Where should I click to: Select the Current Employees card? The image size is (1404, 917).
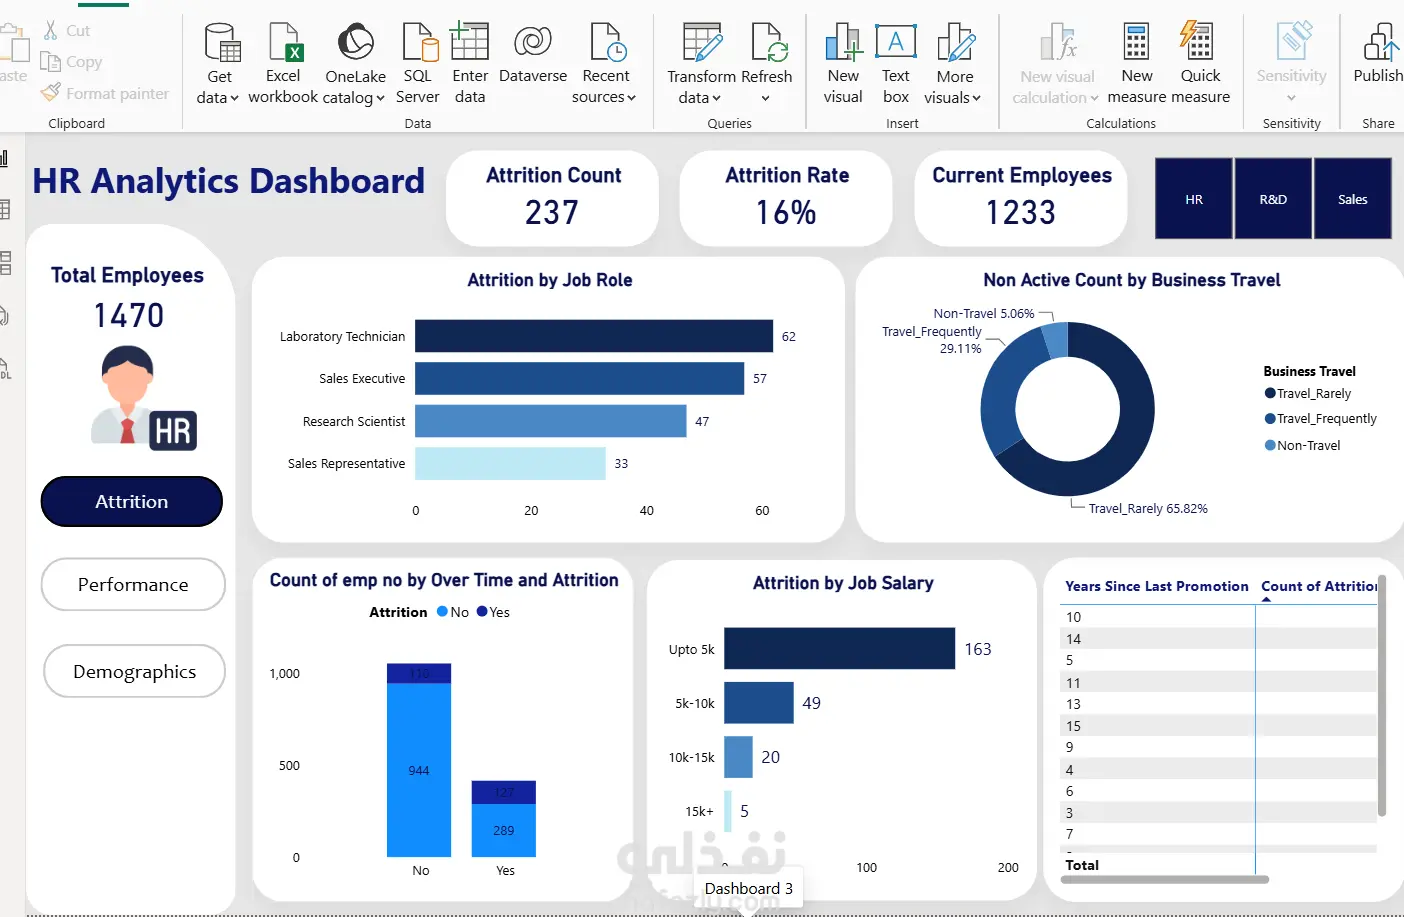pos(1021,198)
